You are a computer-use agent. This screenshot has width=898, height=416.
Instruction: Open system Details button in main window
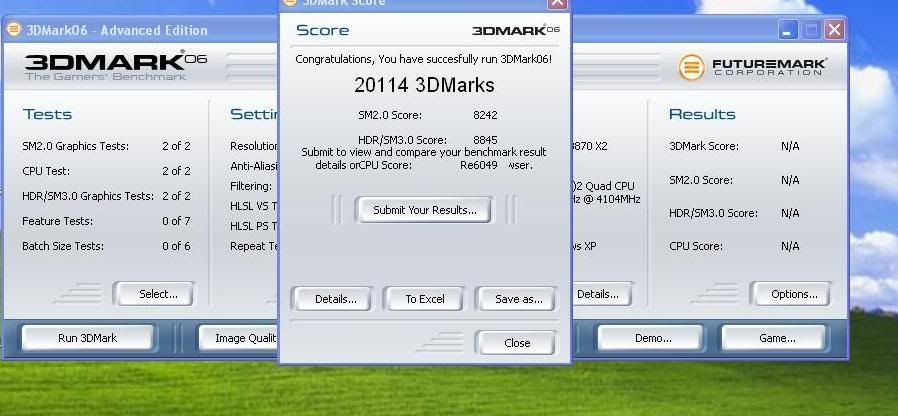pos(601,294)
